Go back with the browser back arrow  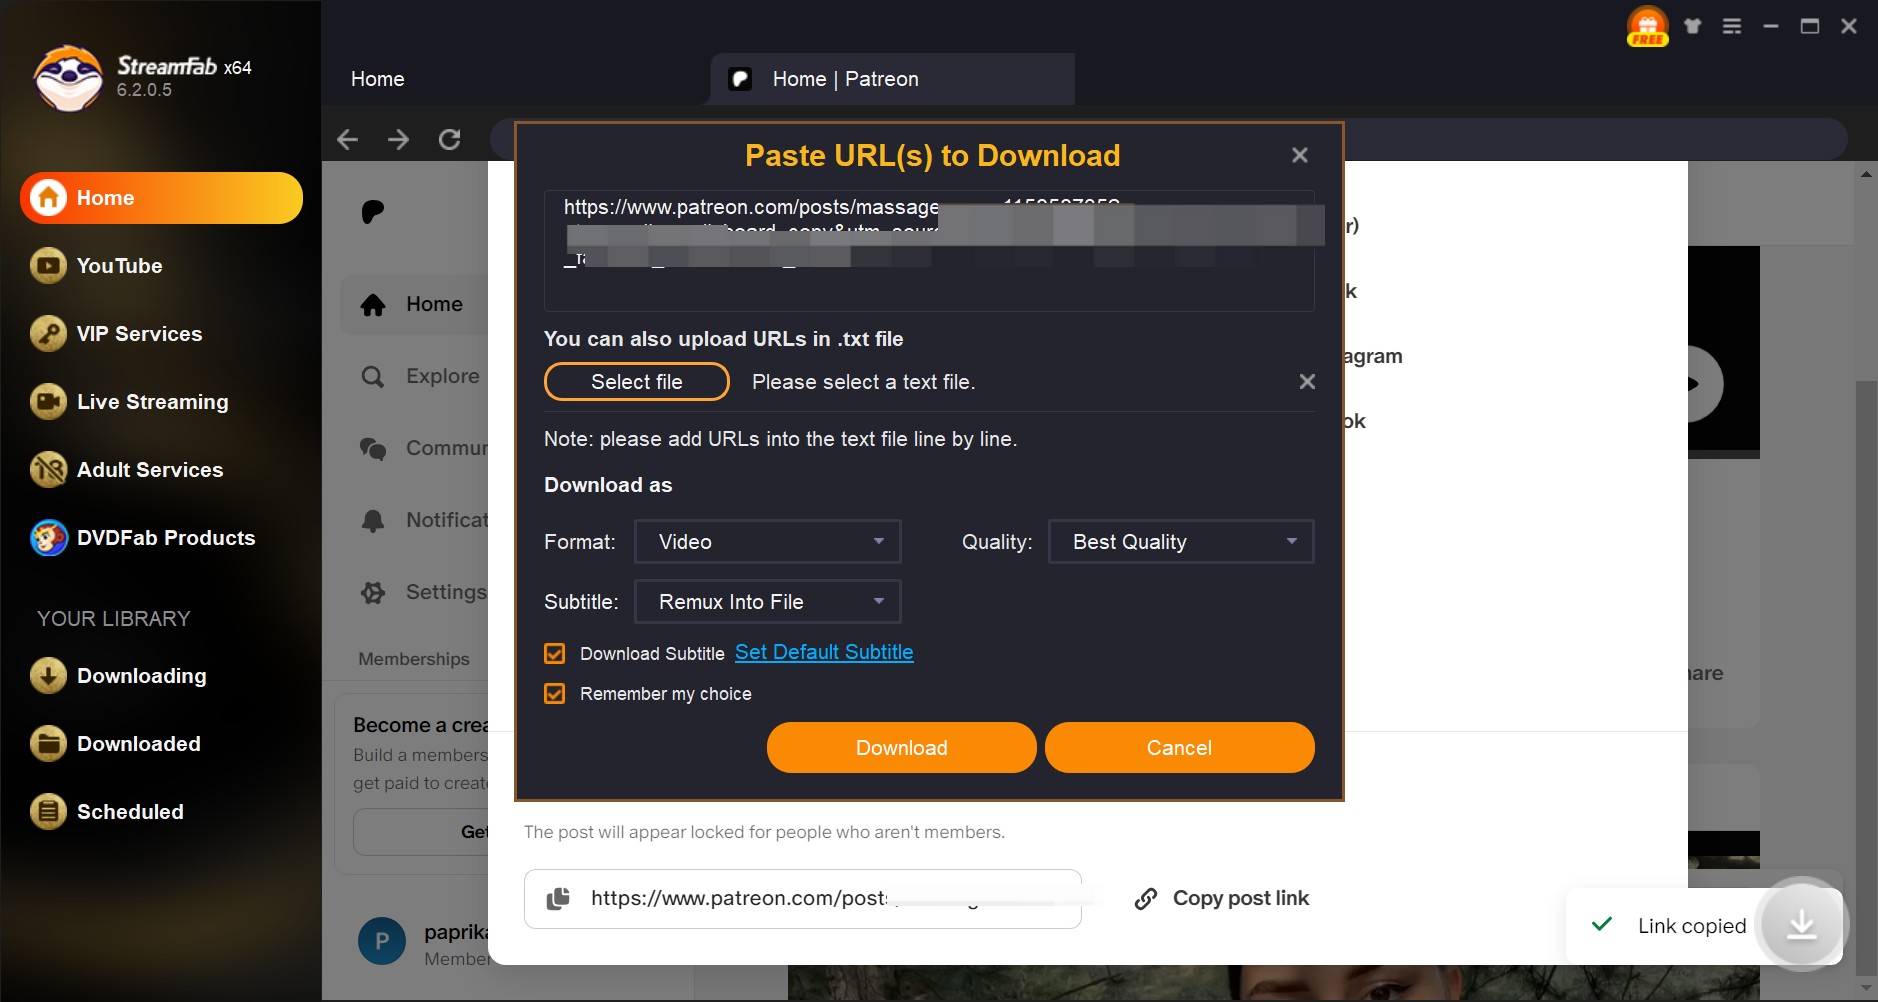pos(347,139)
